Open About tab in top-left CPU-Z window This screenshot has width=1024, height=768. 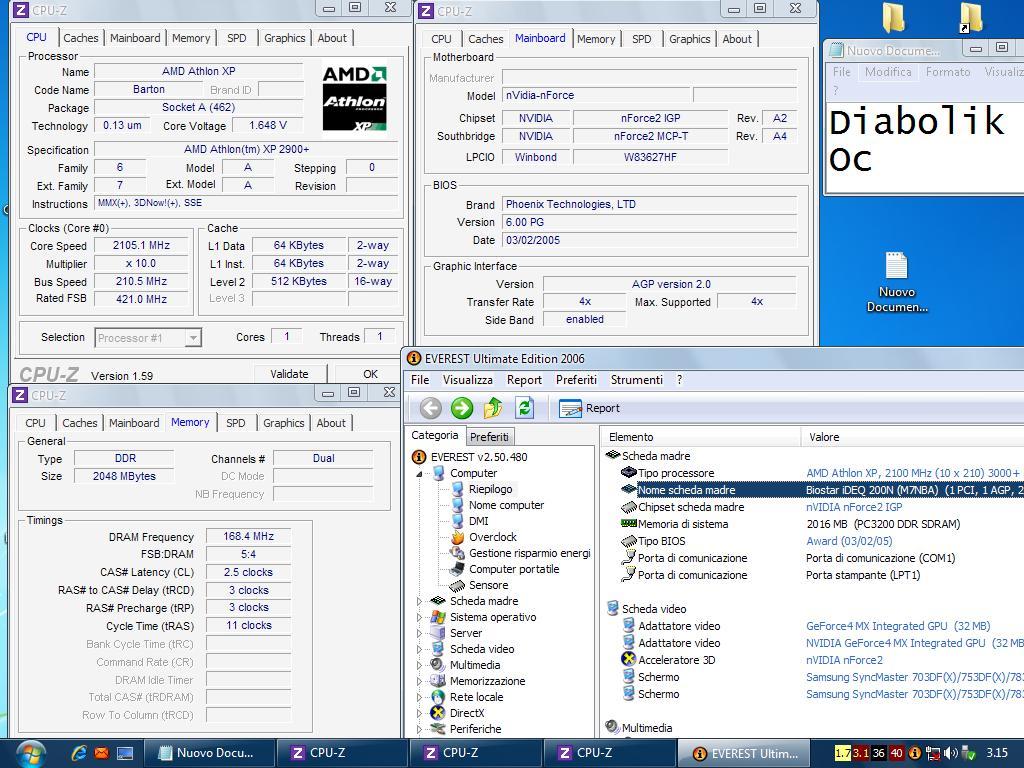(332, 38)
